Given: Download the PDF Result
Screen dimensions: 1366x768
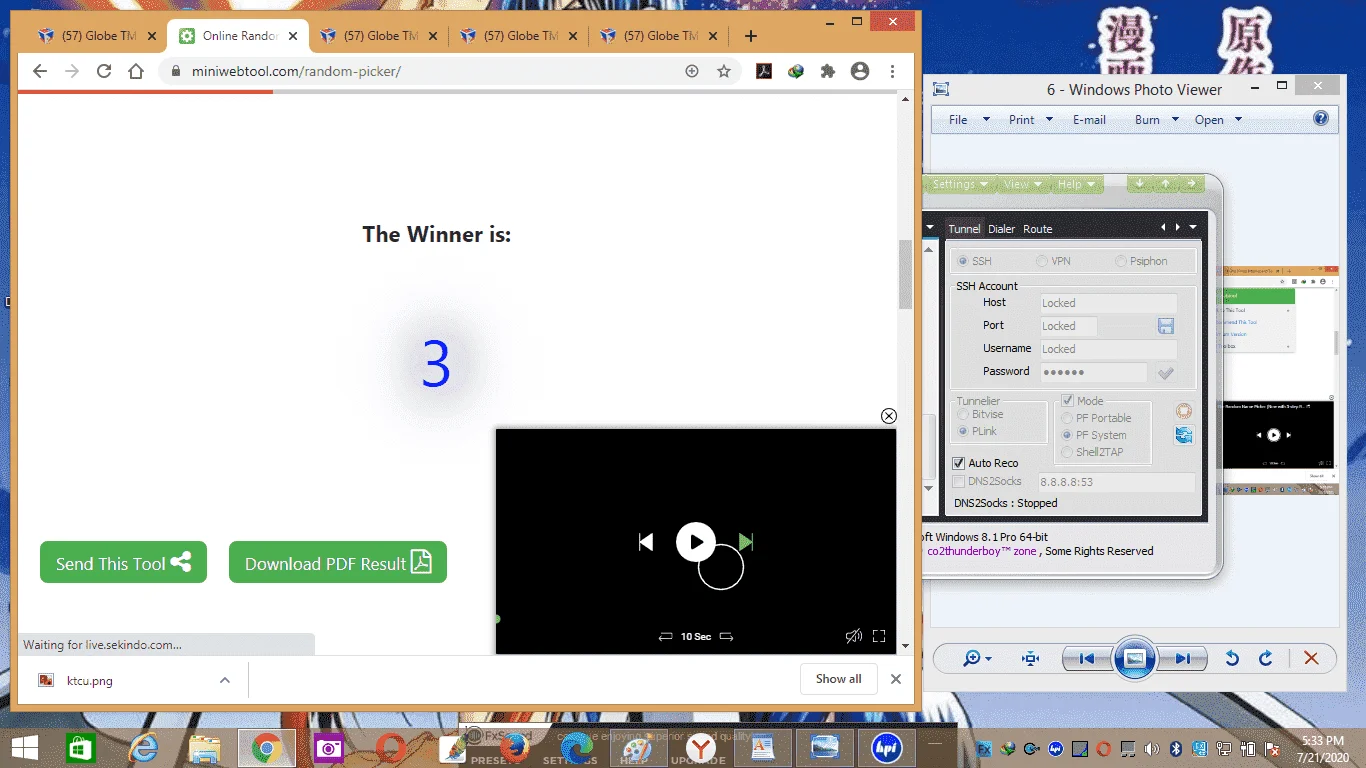Looking at the screenshot, I should click(338, 563).
